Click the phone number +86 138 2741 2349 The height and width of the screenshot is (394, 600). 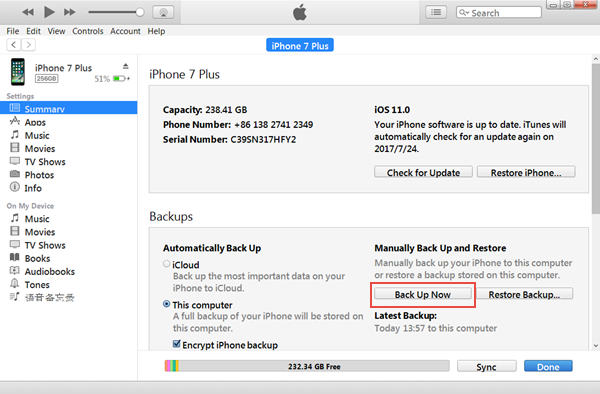coord(274,124)
